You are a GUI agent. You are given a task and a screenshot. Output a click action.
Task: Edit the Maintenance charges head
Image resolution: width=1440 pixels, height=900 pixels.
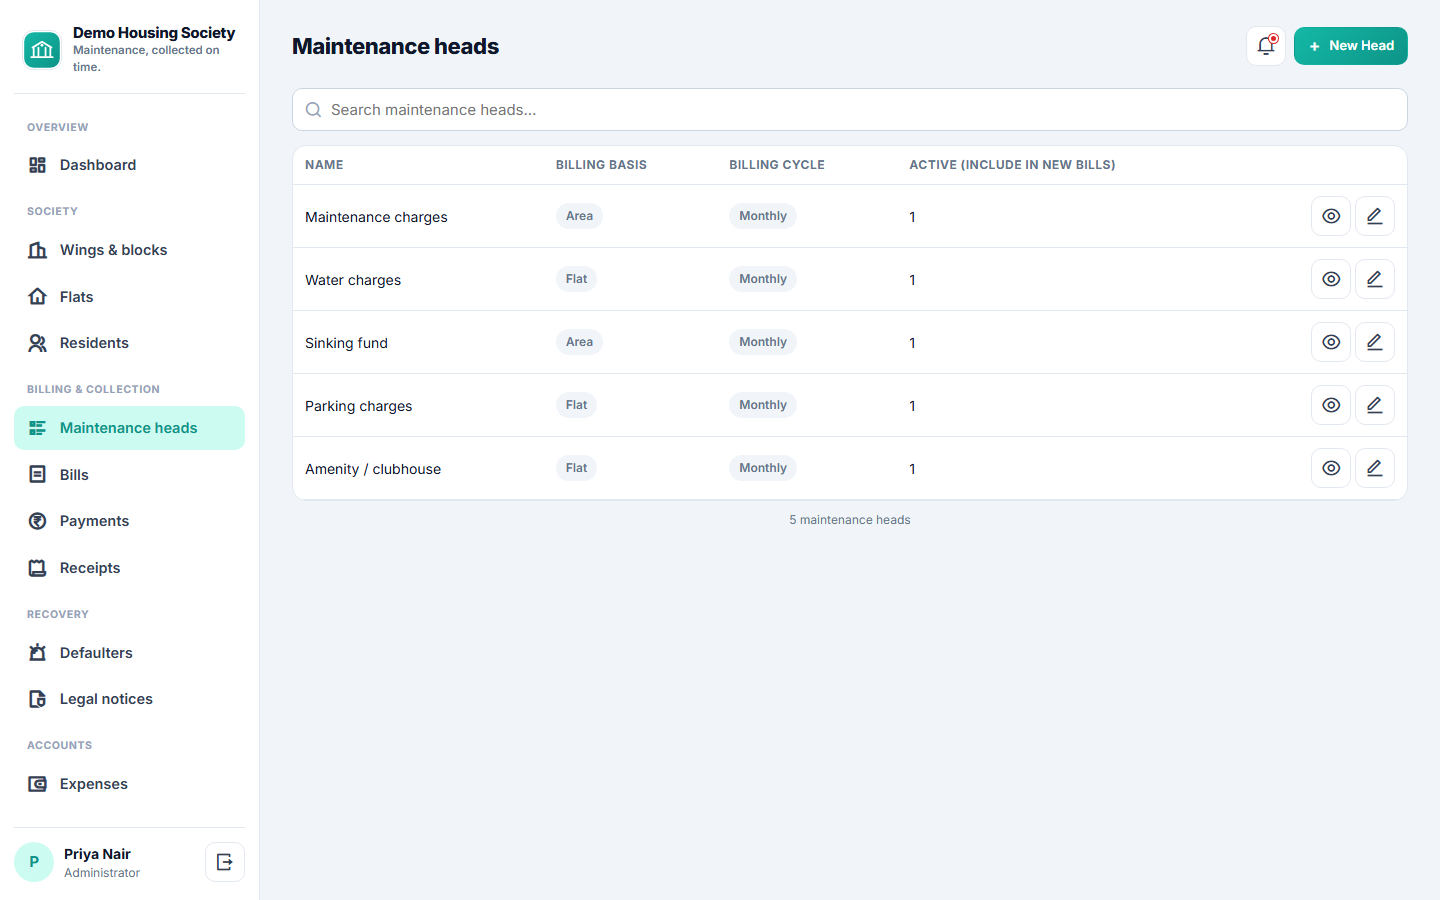[1375, 216]
